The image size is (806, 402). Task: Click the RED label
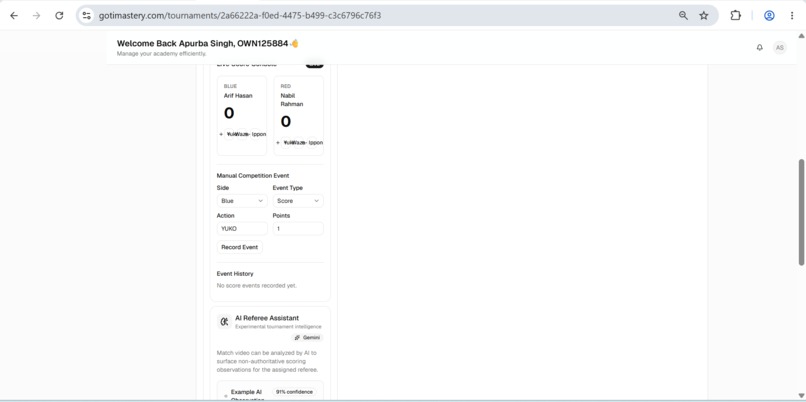coord(285,86)
